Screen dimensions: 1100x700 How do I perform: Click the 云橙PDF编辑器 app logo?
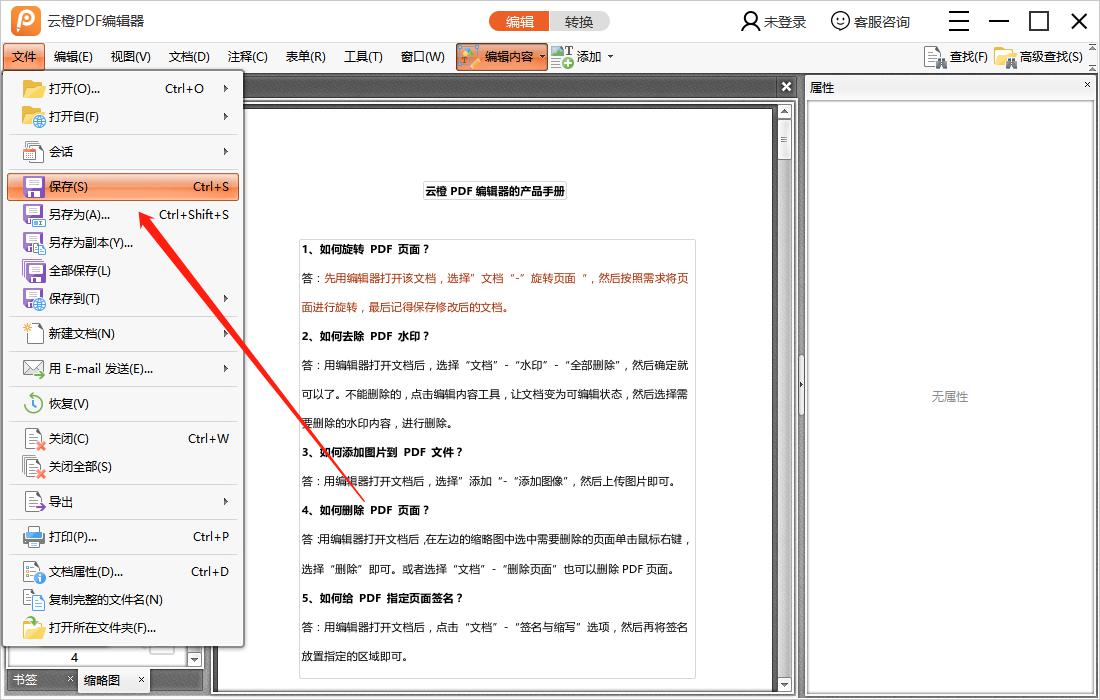tap(26, 21)
